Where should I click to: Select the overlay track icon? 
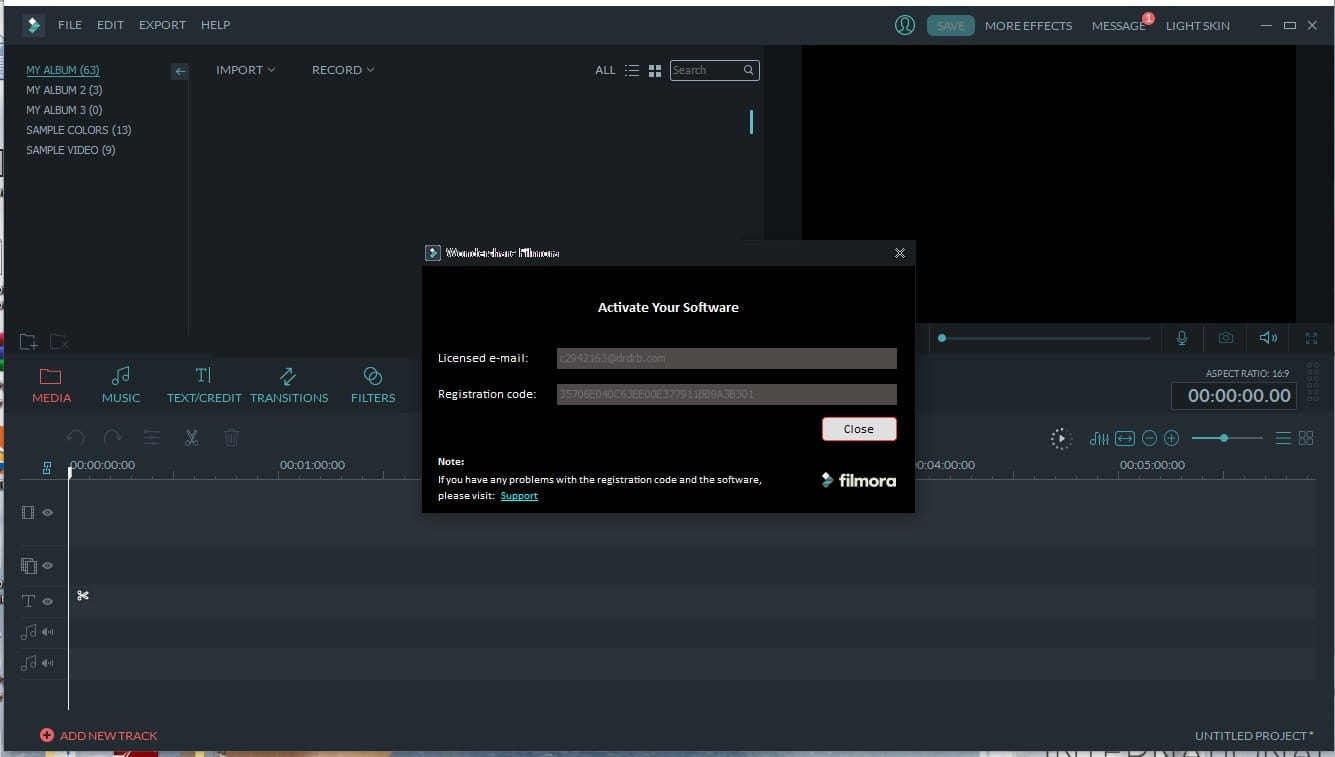[28, 565]
